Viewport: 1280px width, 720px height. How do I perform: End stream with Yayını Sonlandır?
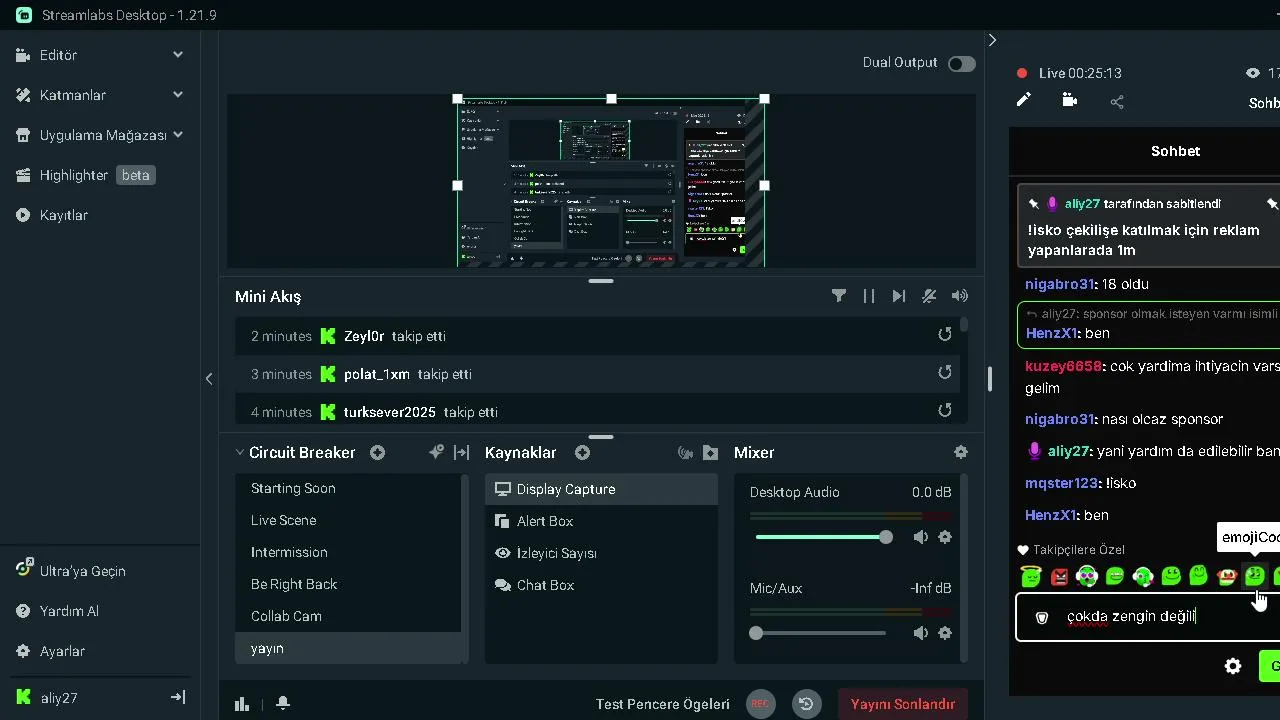tap(903, 704)
